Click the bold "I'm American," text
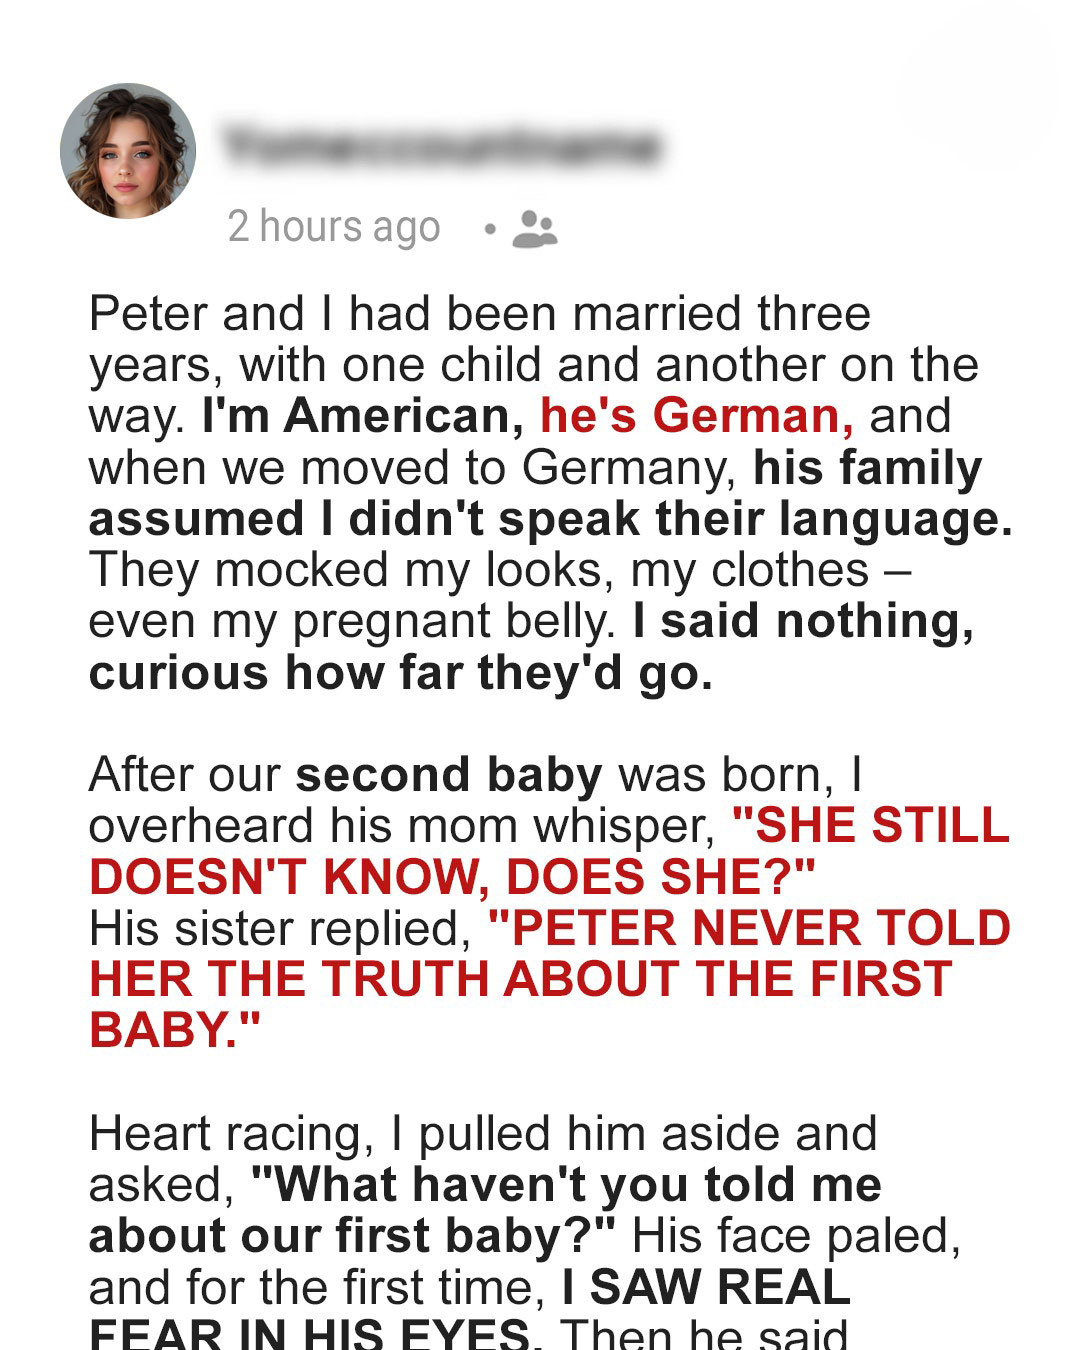This screenshot has width=1080, height=1350. pyautogui.click(x=363, y=416)
